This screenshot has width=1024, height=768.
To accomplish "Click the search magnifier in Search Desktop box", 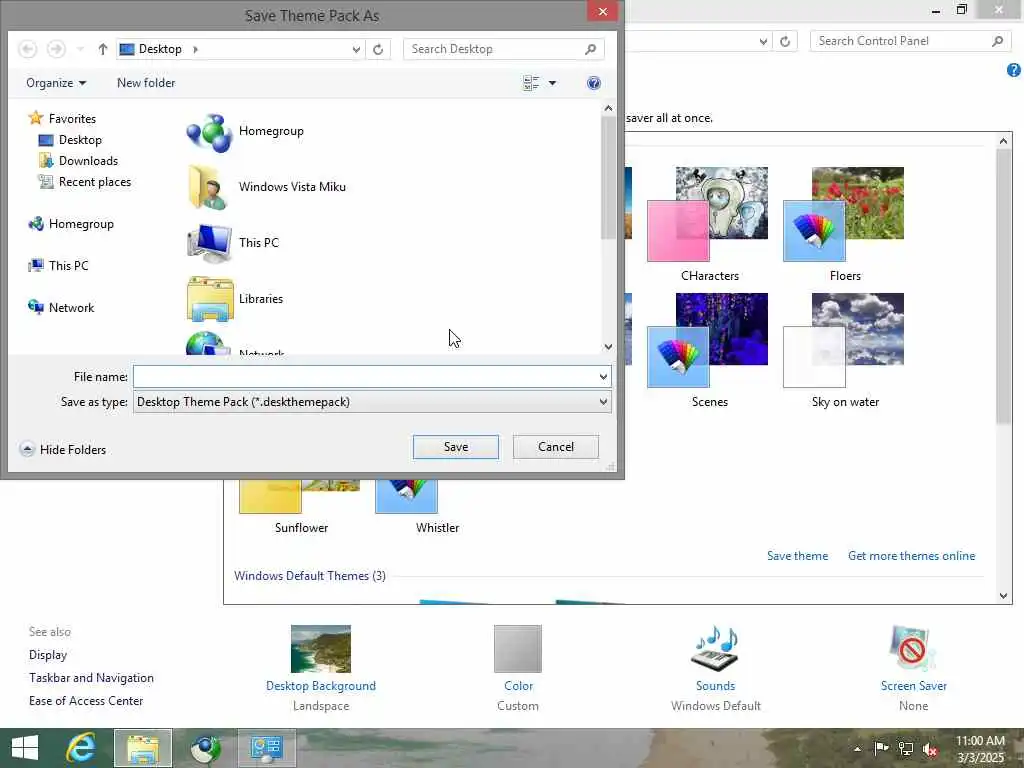I will tap(590, 49).
